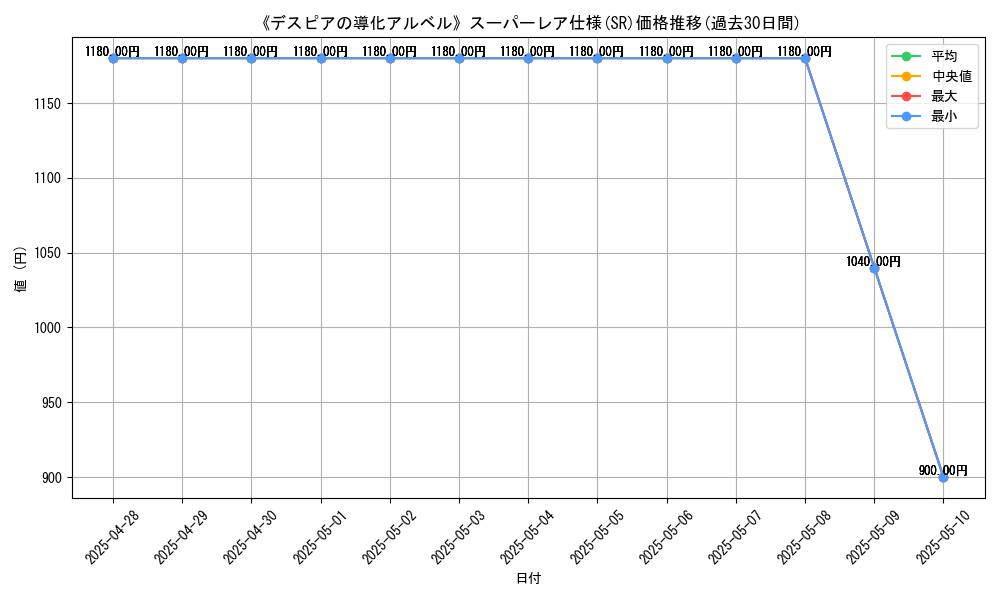The width and height of the screenshot is (1000, 600).
Task: Click the x-axis label 日付
Action: tap(528, 578)
